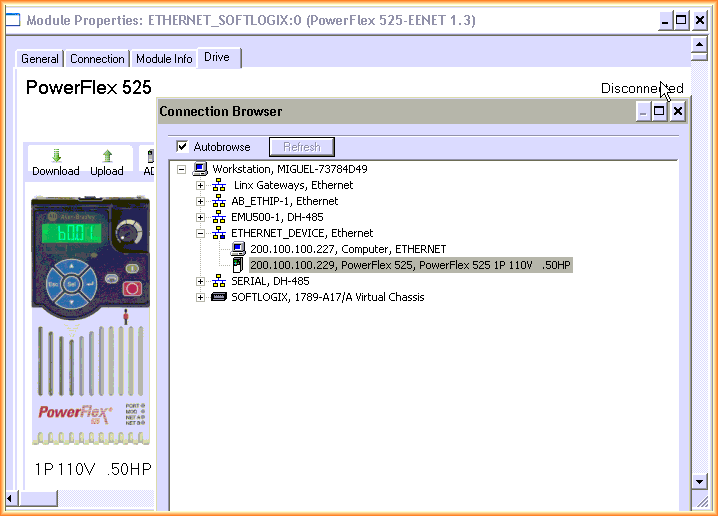Select the Workstation computer icon in tree
The height and width of the screenshot is (516, 718).
[199, 169]
